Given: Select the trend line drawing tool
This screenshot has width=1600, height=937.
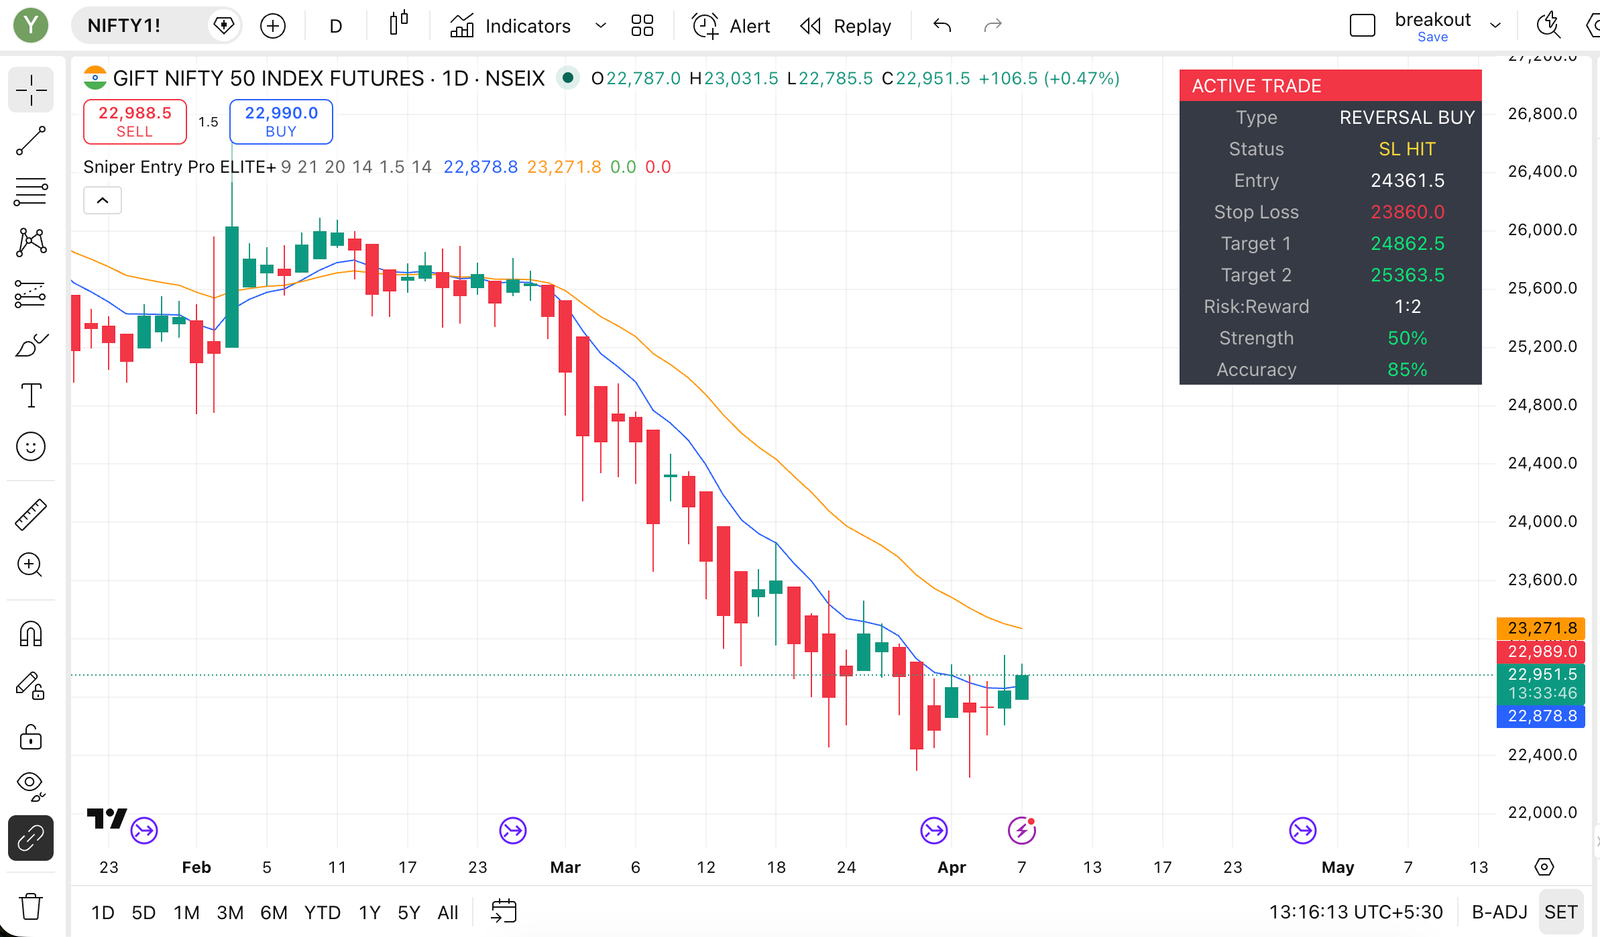Looking at the screenshot, I should click(x=31, y=141).
